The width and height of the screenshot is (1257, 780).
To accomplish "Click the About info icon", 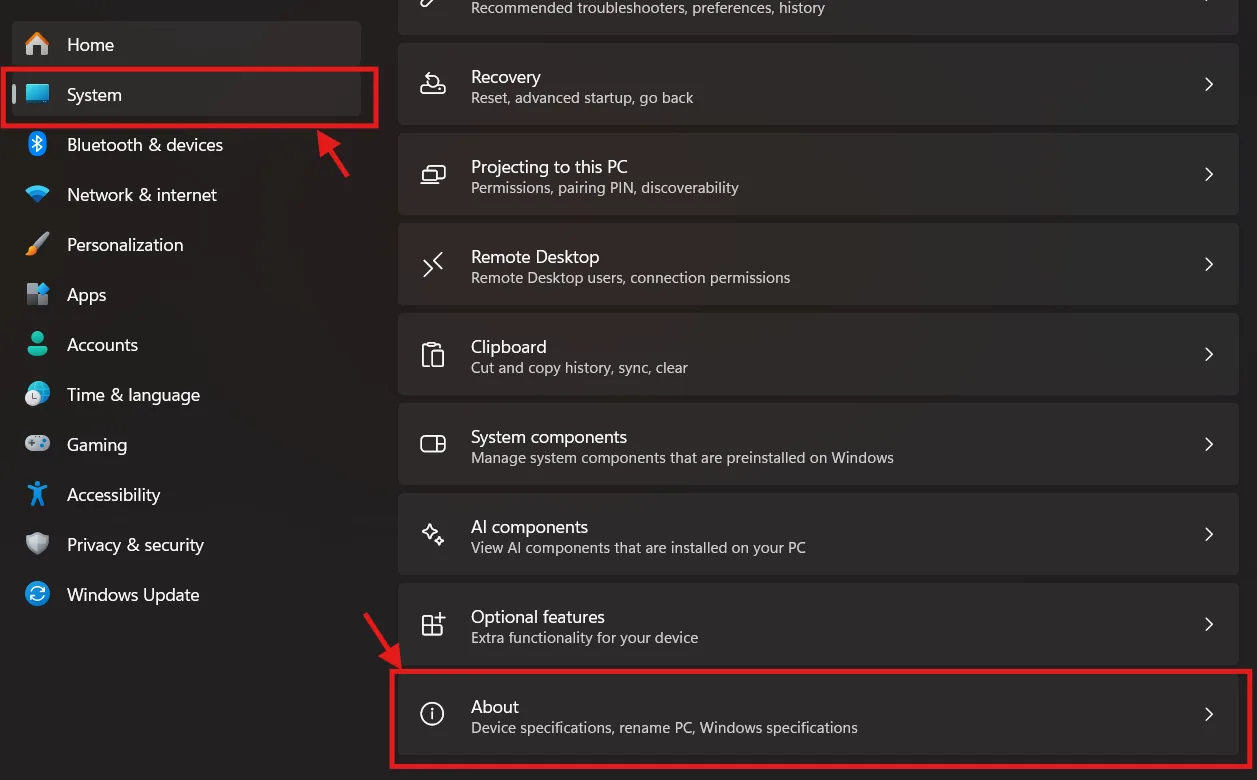I will point(432,714).
